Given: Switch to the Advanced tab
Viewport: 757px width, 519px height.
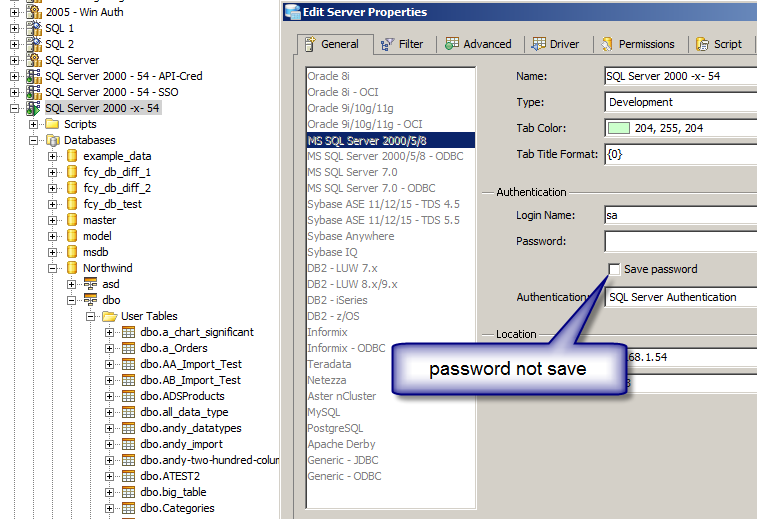Looking at the screenshot, I should click(478, 44).
